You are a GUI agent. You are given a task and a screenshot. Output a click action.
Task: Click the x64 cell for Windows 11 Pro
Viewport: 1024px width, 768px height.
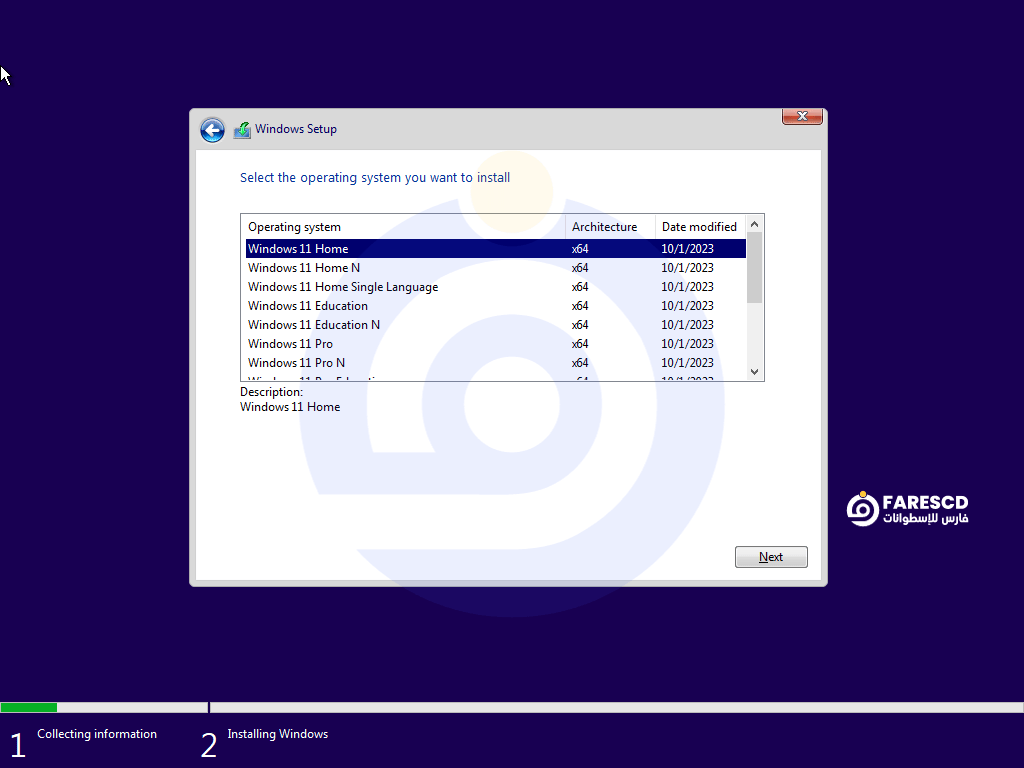580,344
